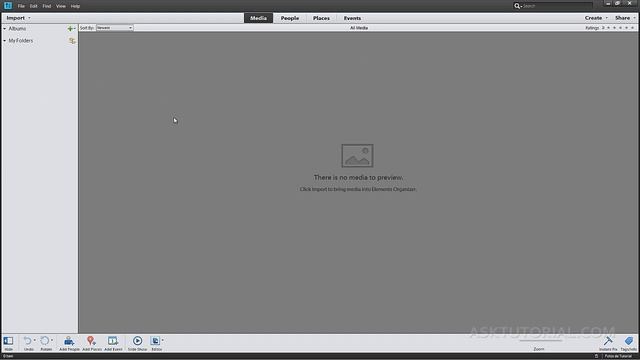Open the Create dropdown

pyautogui.click(x=596, y=18)
